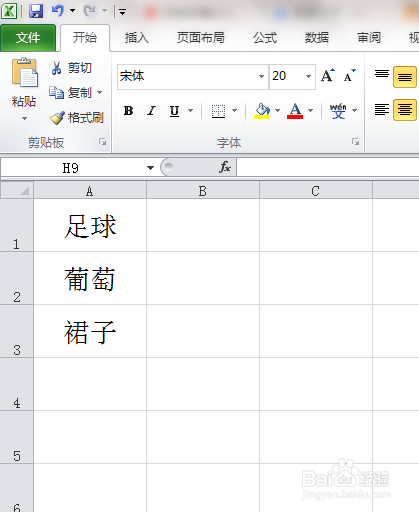Apply cell borders icon

[x=218, y=111]
